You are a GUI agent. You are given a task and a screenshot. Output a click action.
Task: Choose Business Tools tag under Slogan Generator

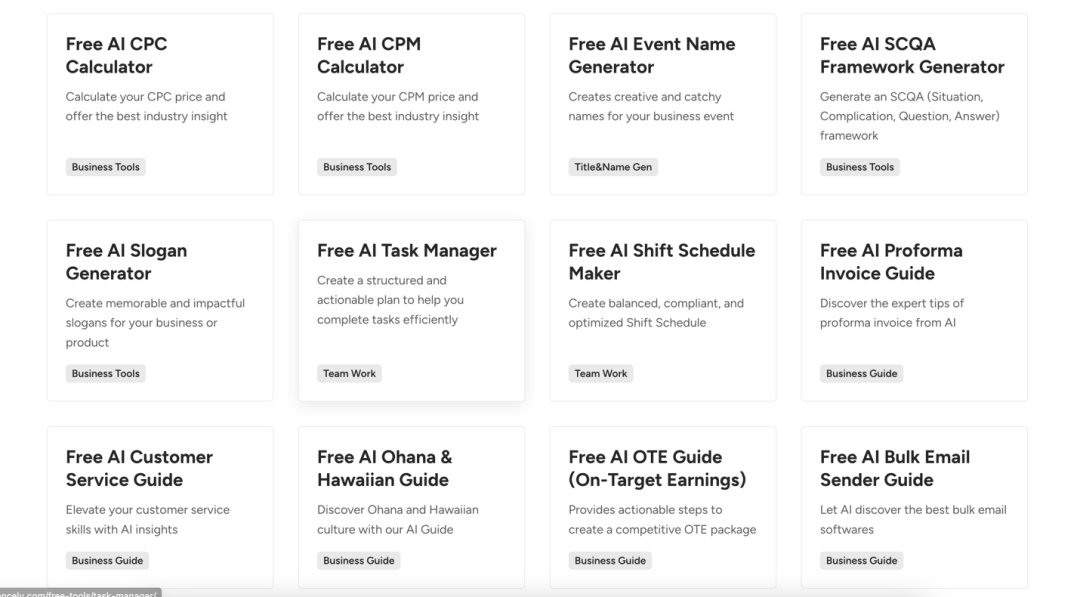click(106, 374)
